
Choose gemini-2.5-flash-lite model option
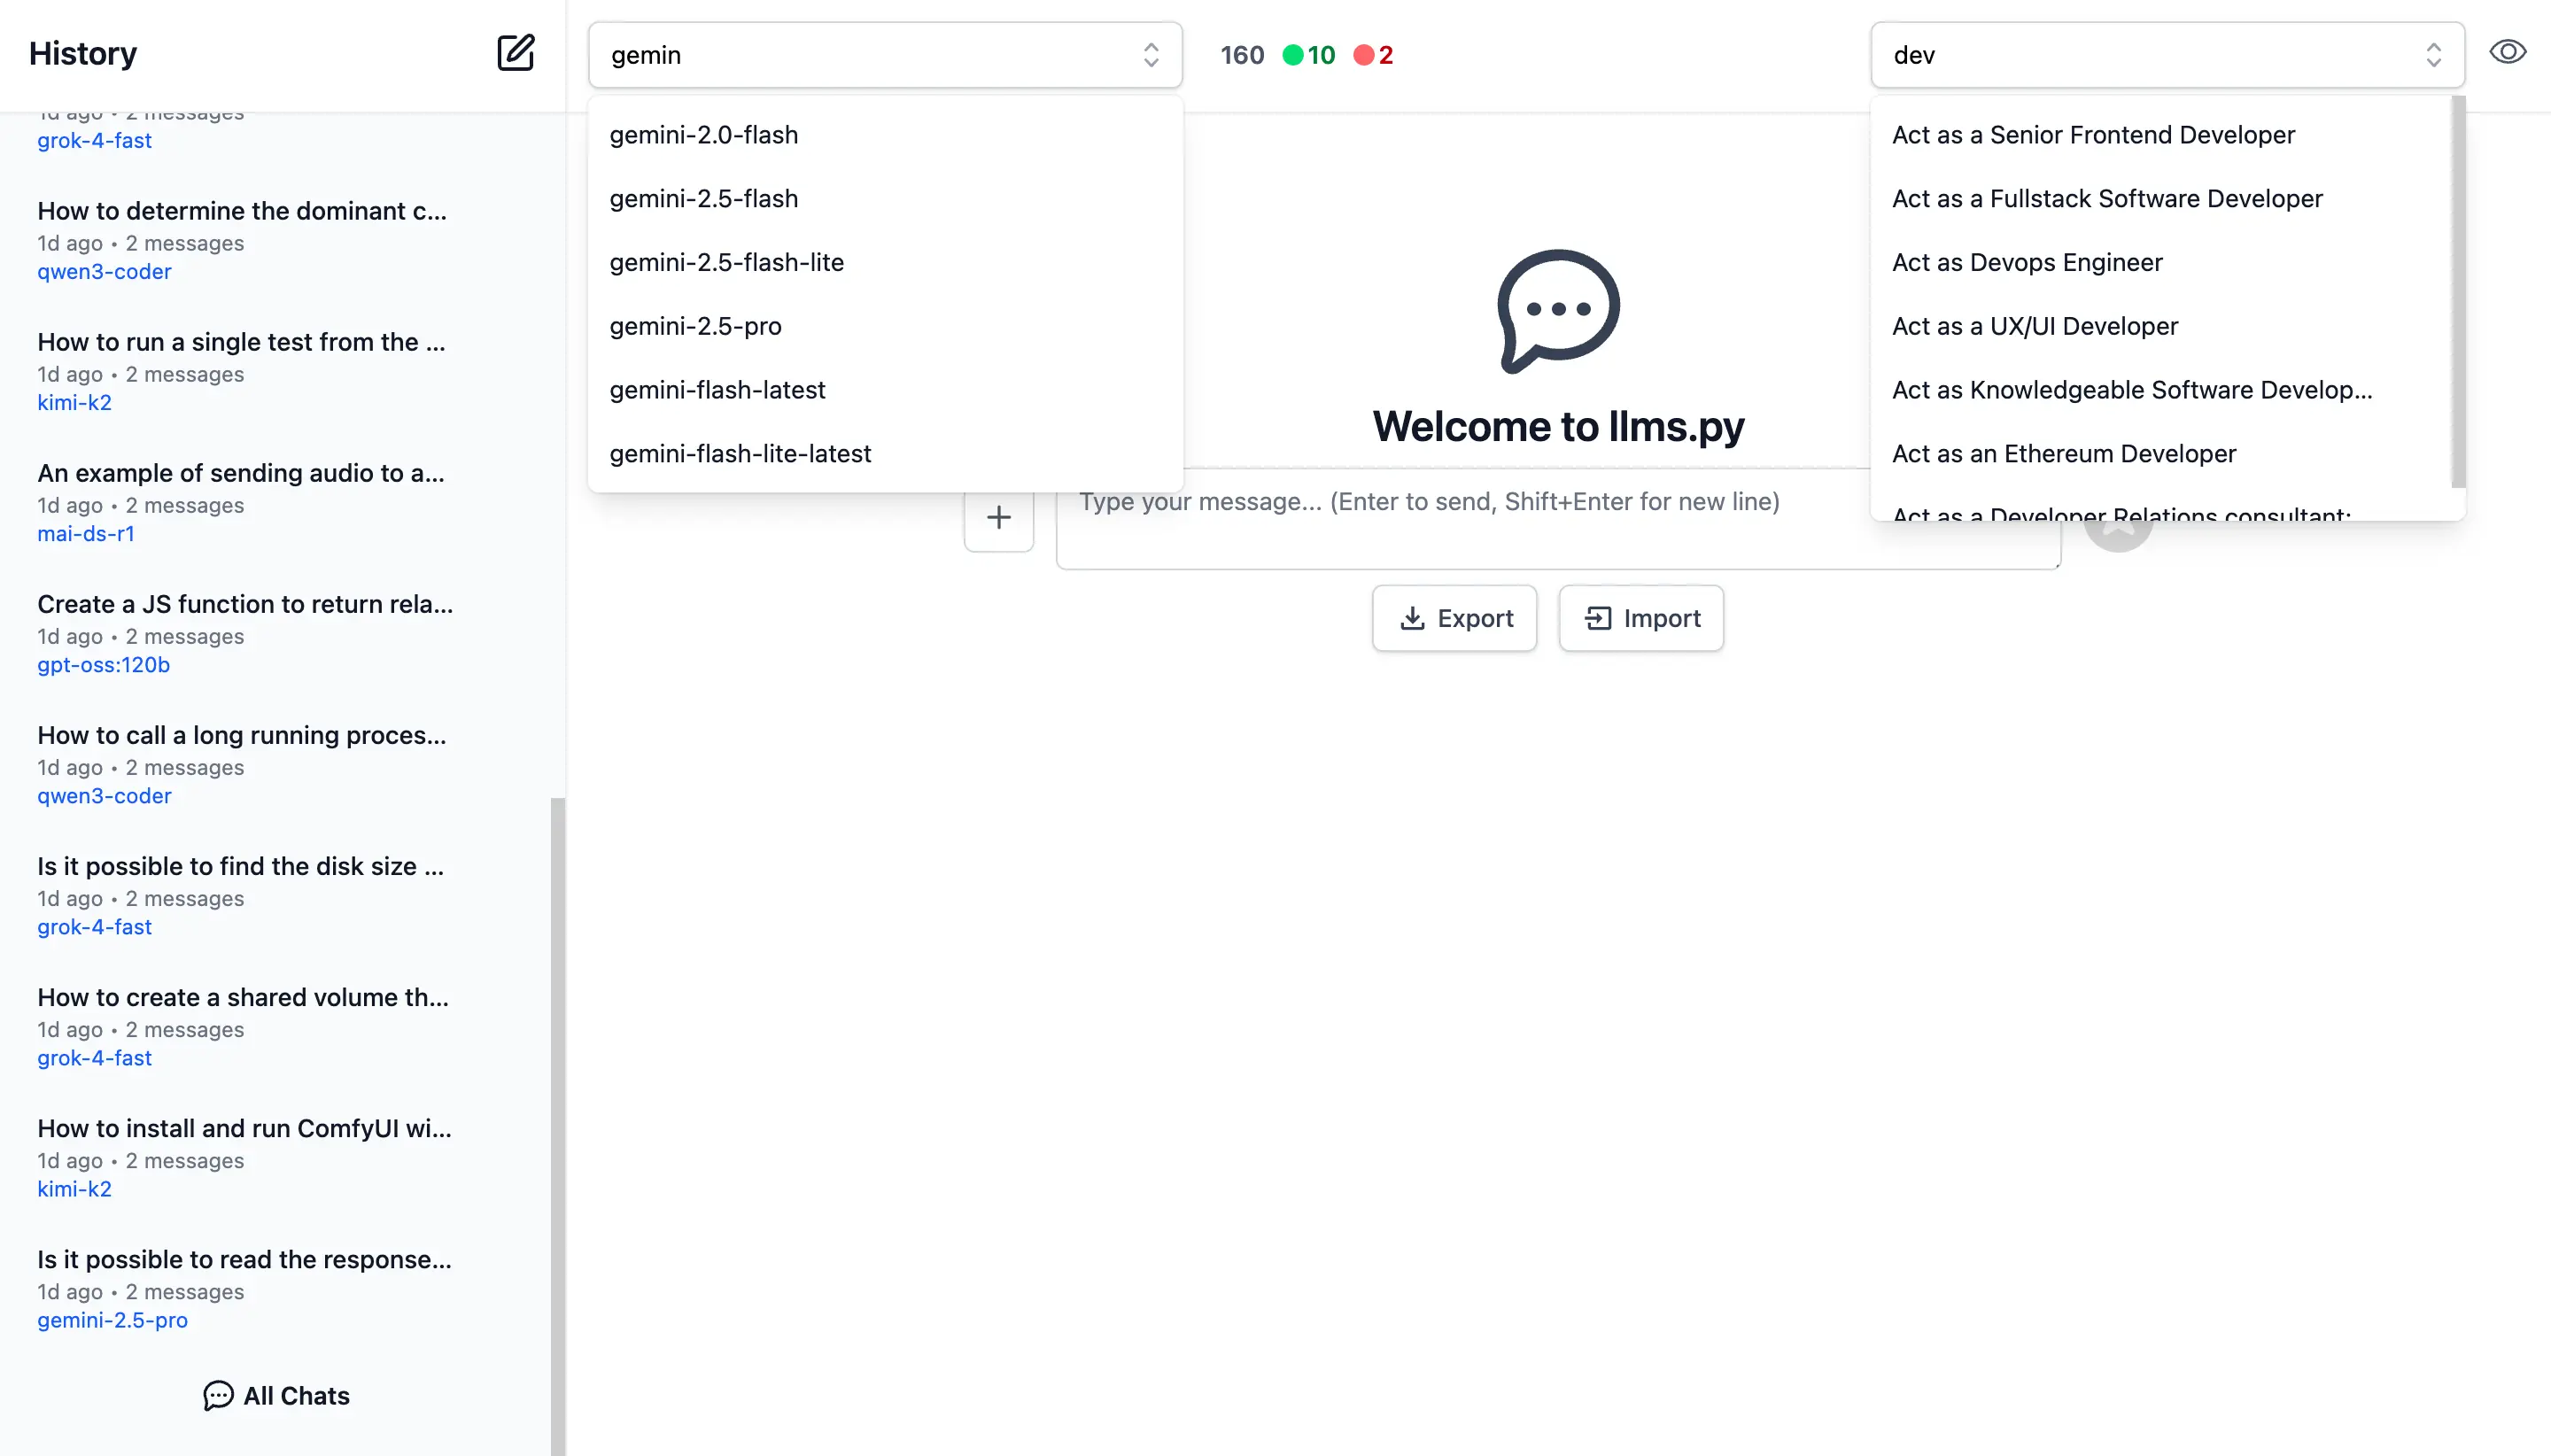click(885, 263)
